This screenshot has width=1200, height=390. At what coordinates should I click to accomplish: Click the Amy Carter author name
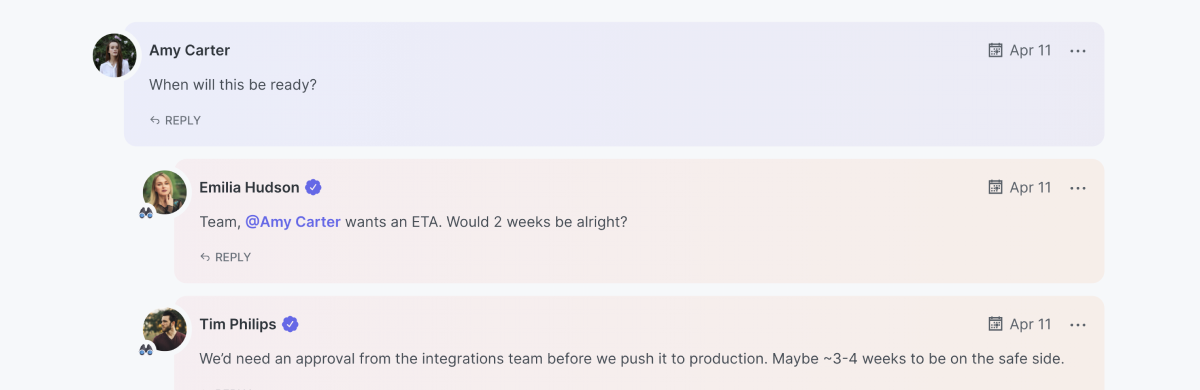pyautogui.click(x=190, y=50)
